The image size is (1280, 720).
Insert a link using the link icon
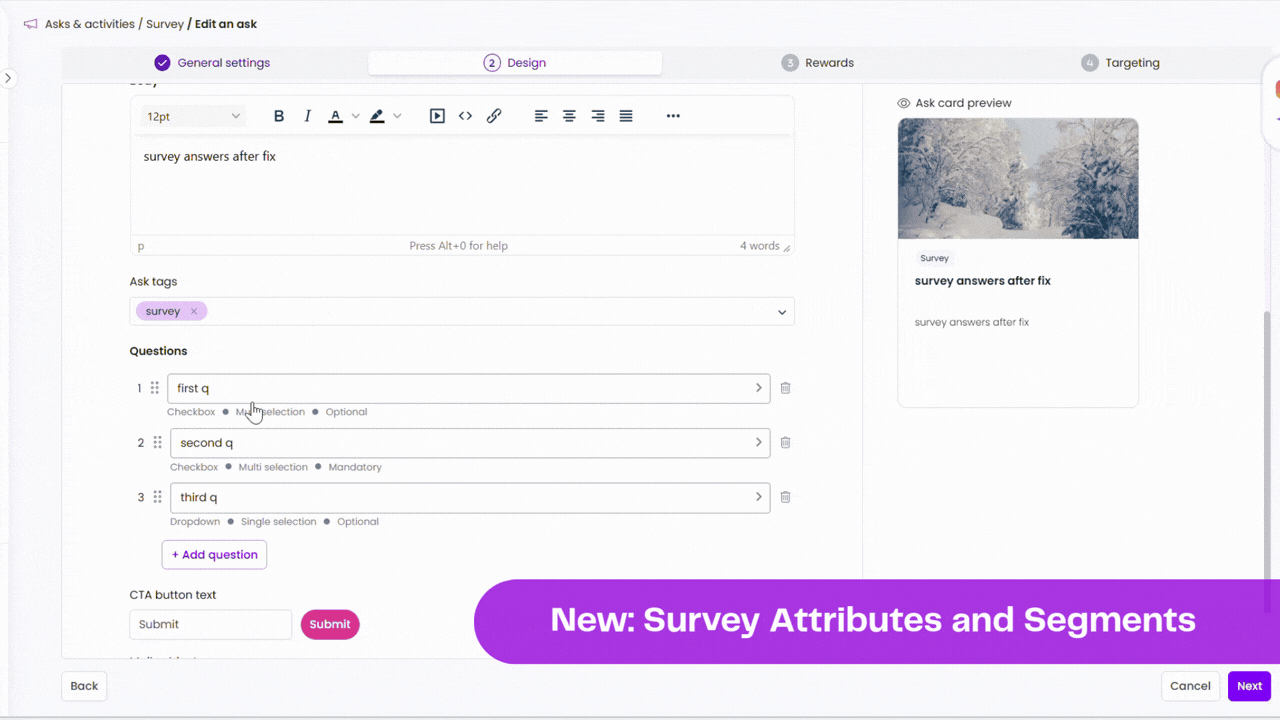[x=493, y=115]
